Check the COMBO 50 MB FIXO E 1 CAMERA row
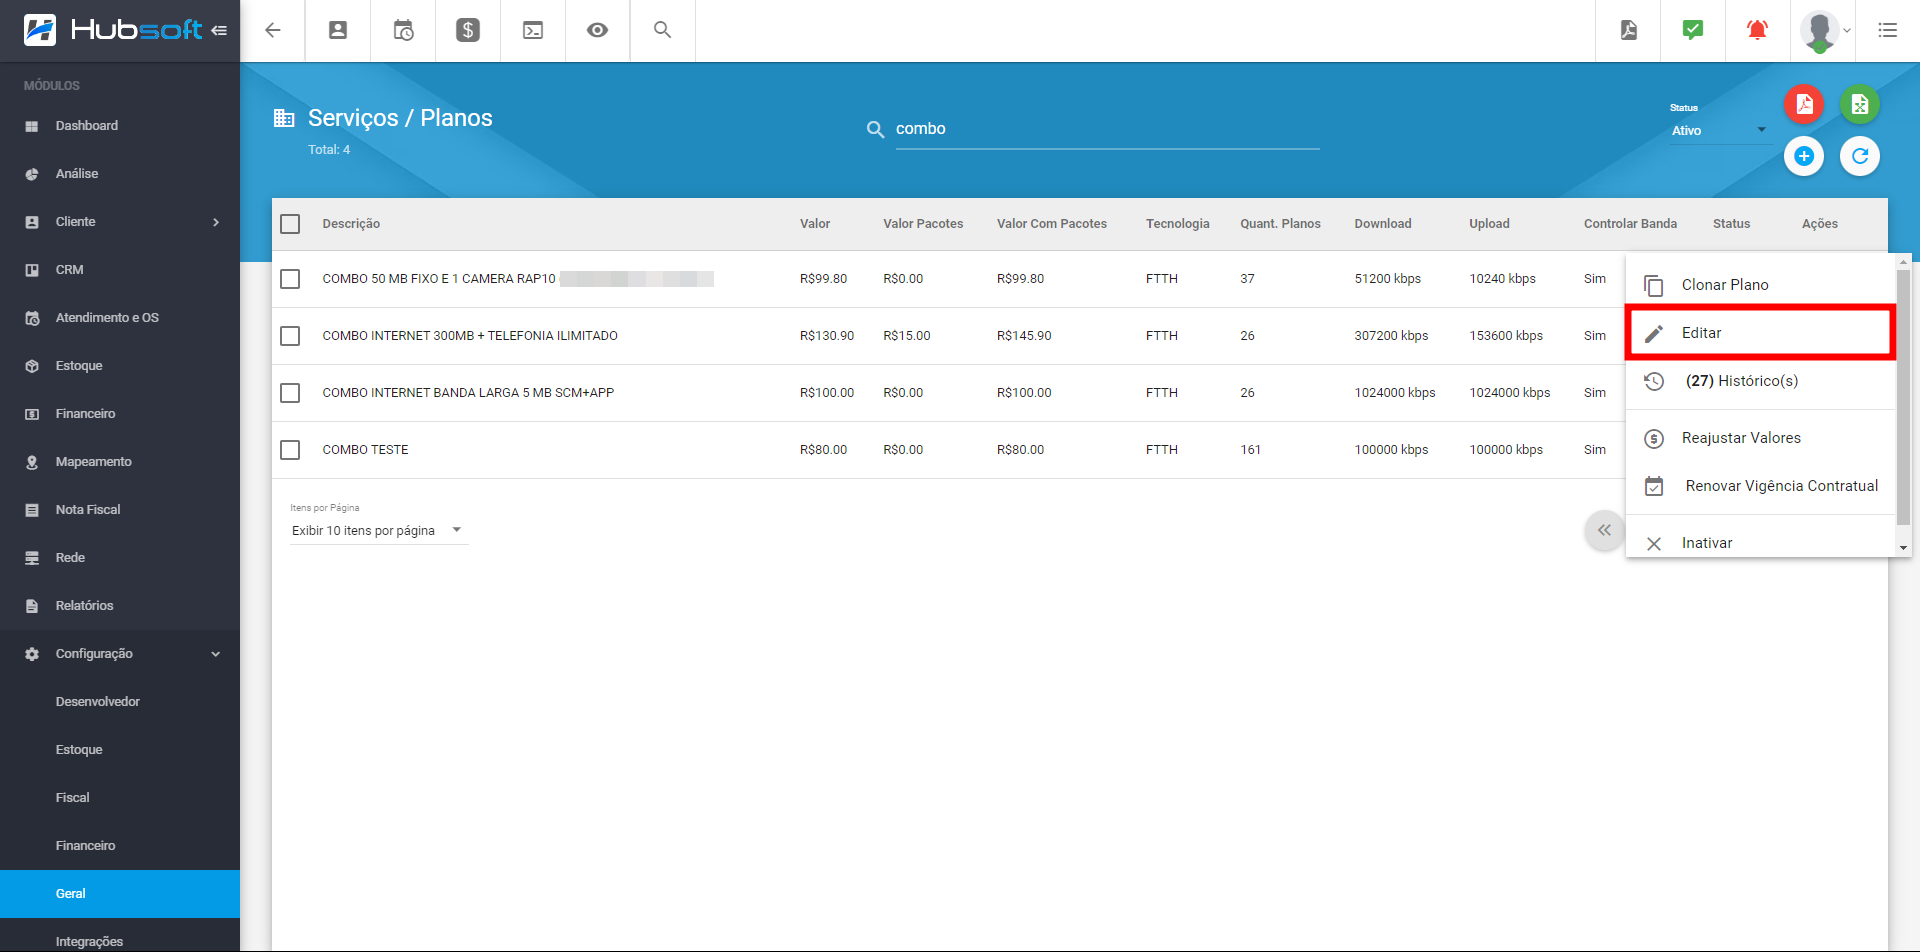The width and height of the screenshot is (1920, 952). click(290, 279)
